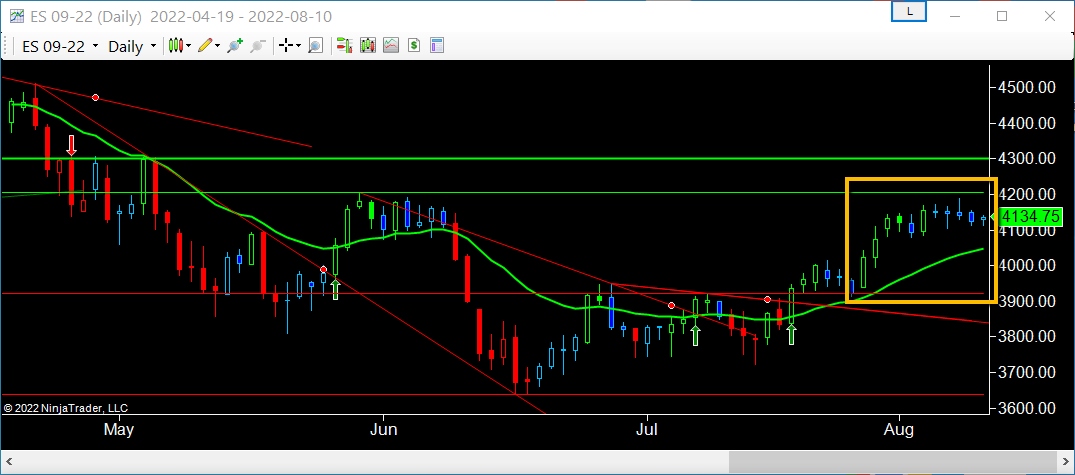Open the Strategies dollar sign icon

pos(414,46)
